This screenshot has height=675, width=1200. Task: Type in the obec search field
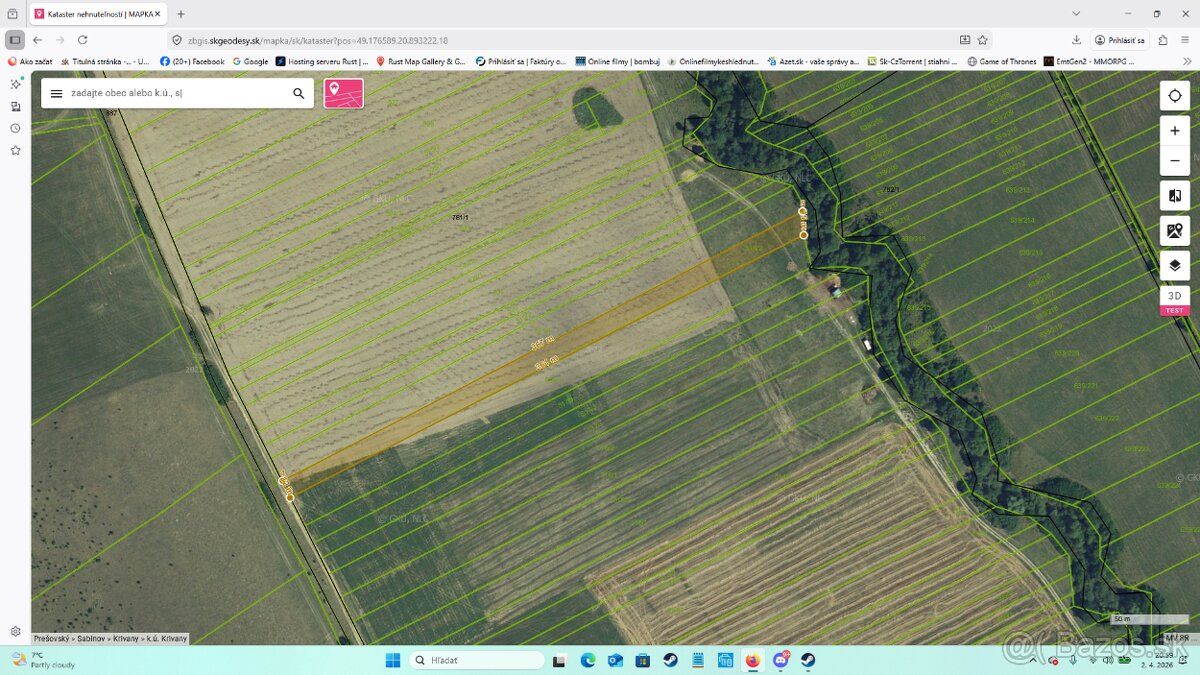(176, 93)
